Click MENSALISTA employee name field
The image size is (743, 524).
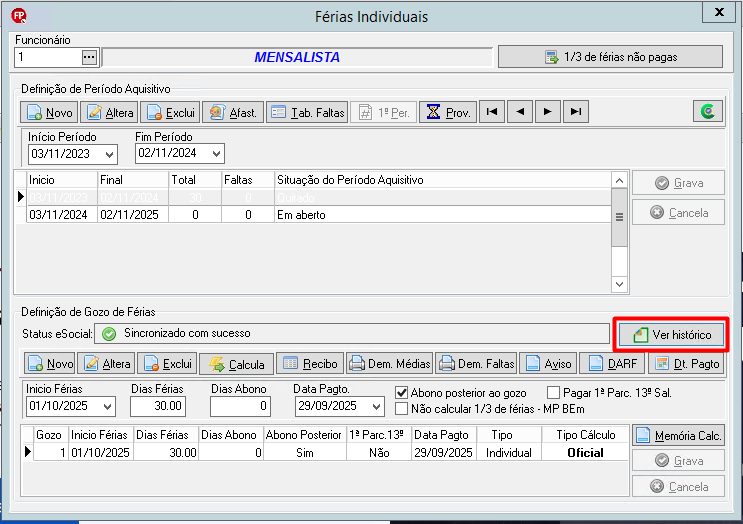click(x=297, y=57)
